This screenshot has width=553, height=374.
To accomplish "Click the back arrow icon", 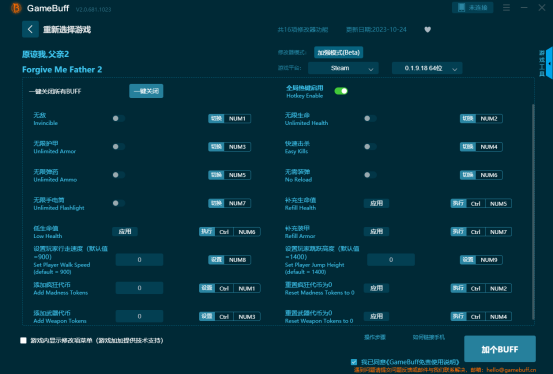I will (30, 29).
